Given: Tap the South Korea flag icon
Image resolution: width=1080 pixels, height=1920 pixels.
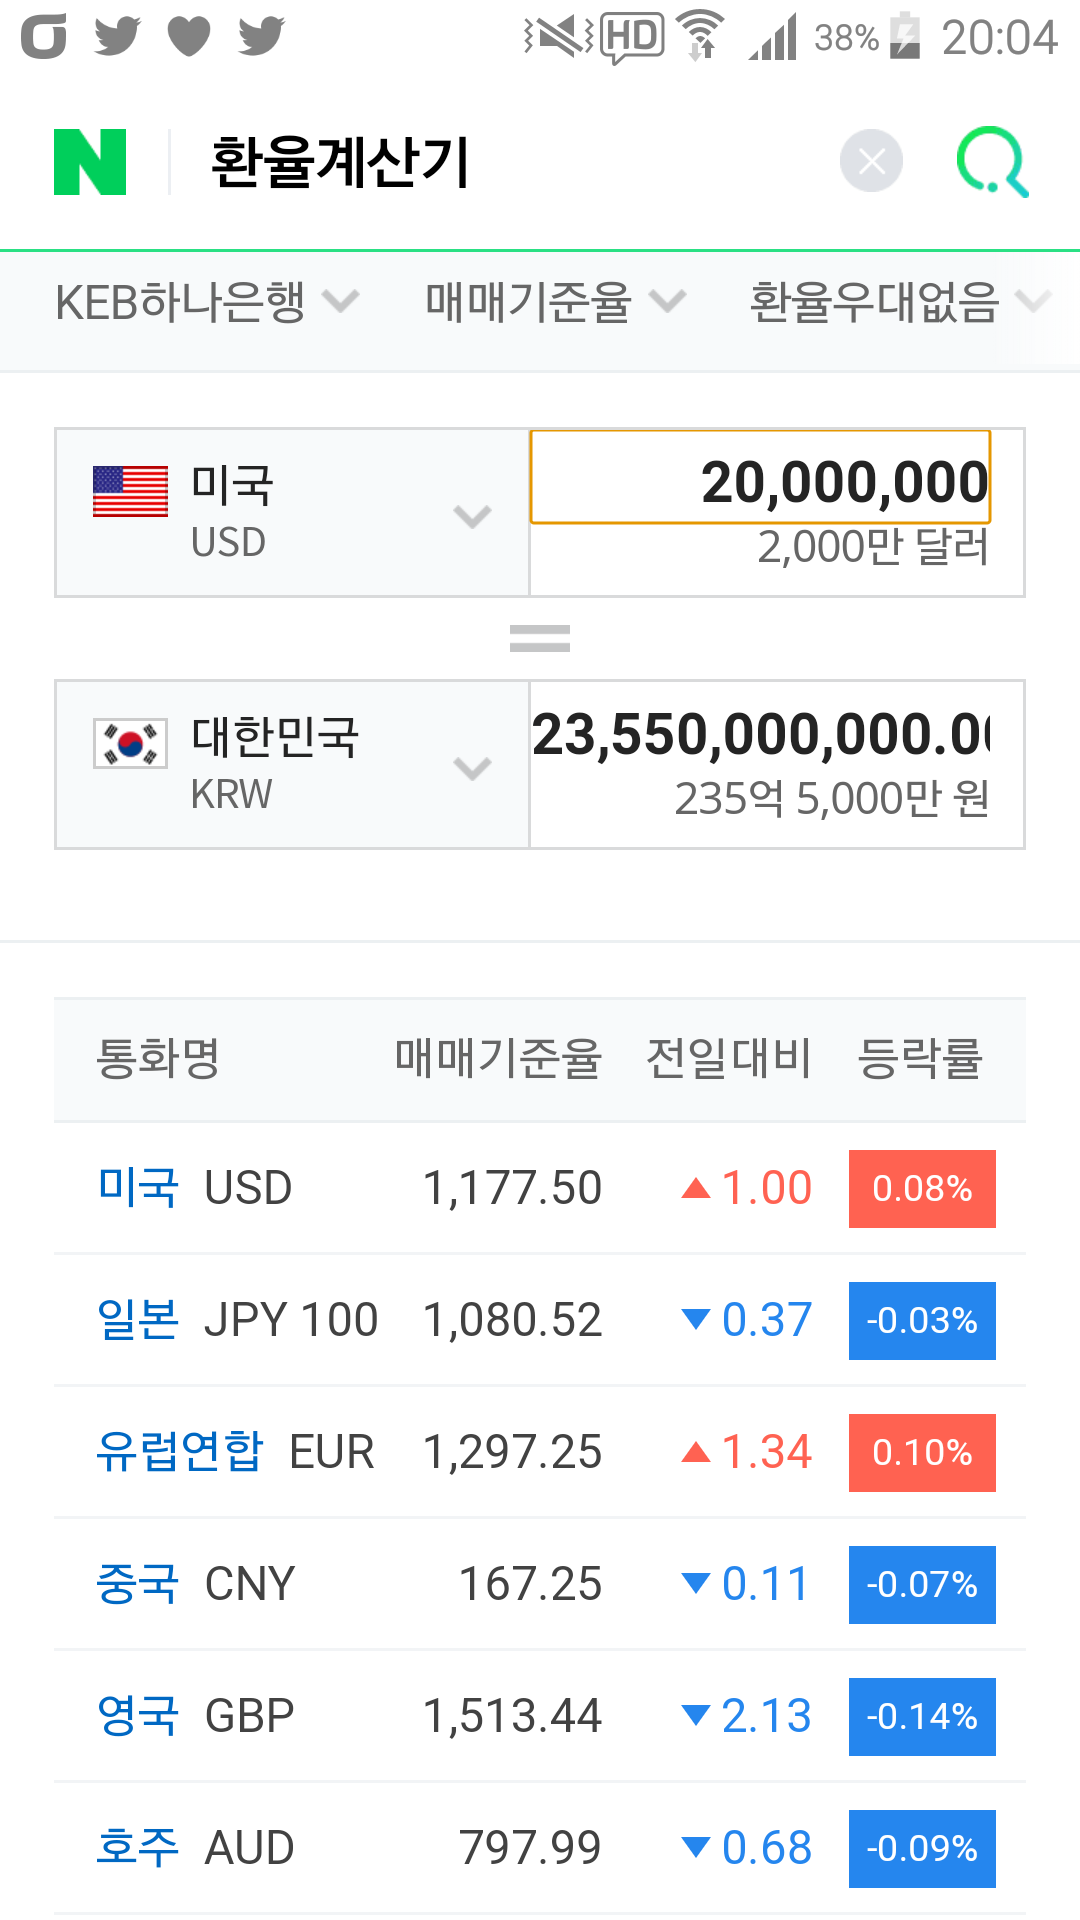Looking at the screenshot, I should (130, 744).
